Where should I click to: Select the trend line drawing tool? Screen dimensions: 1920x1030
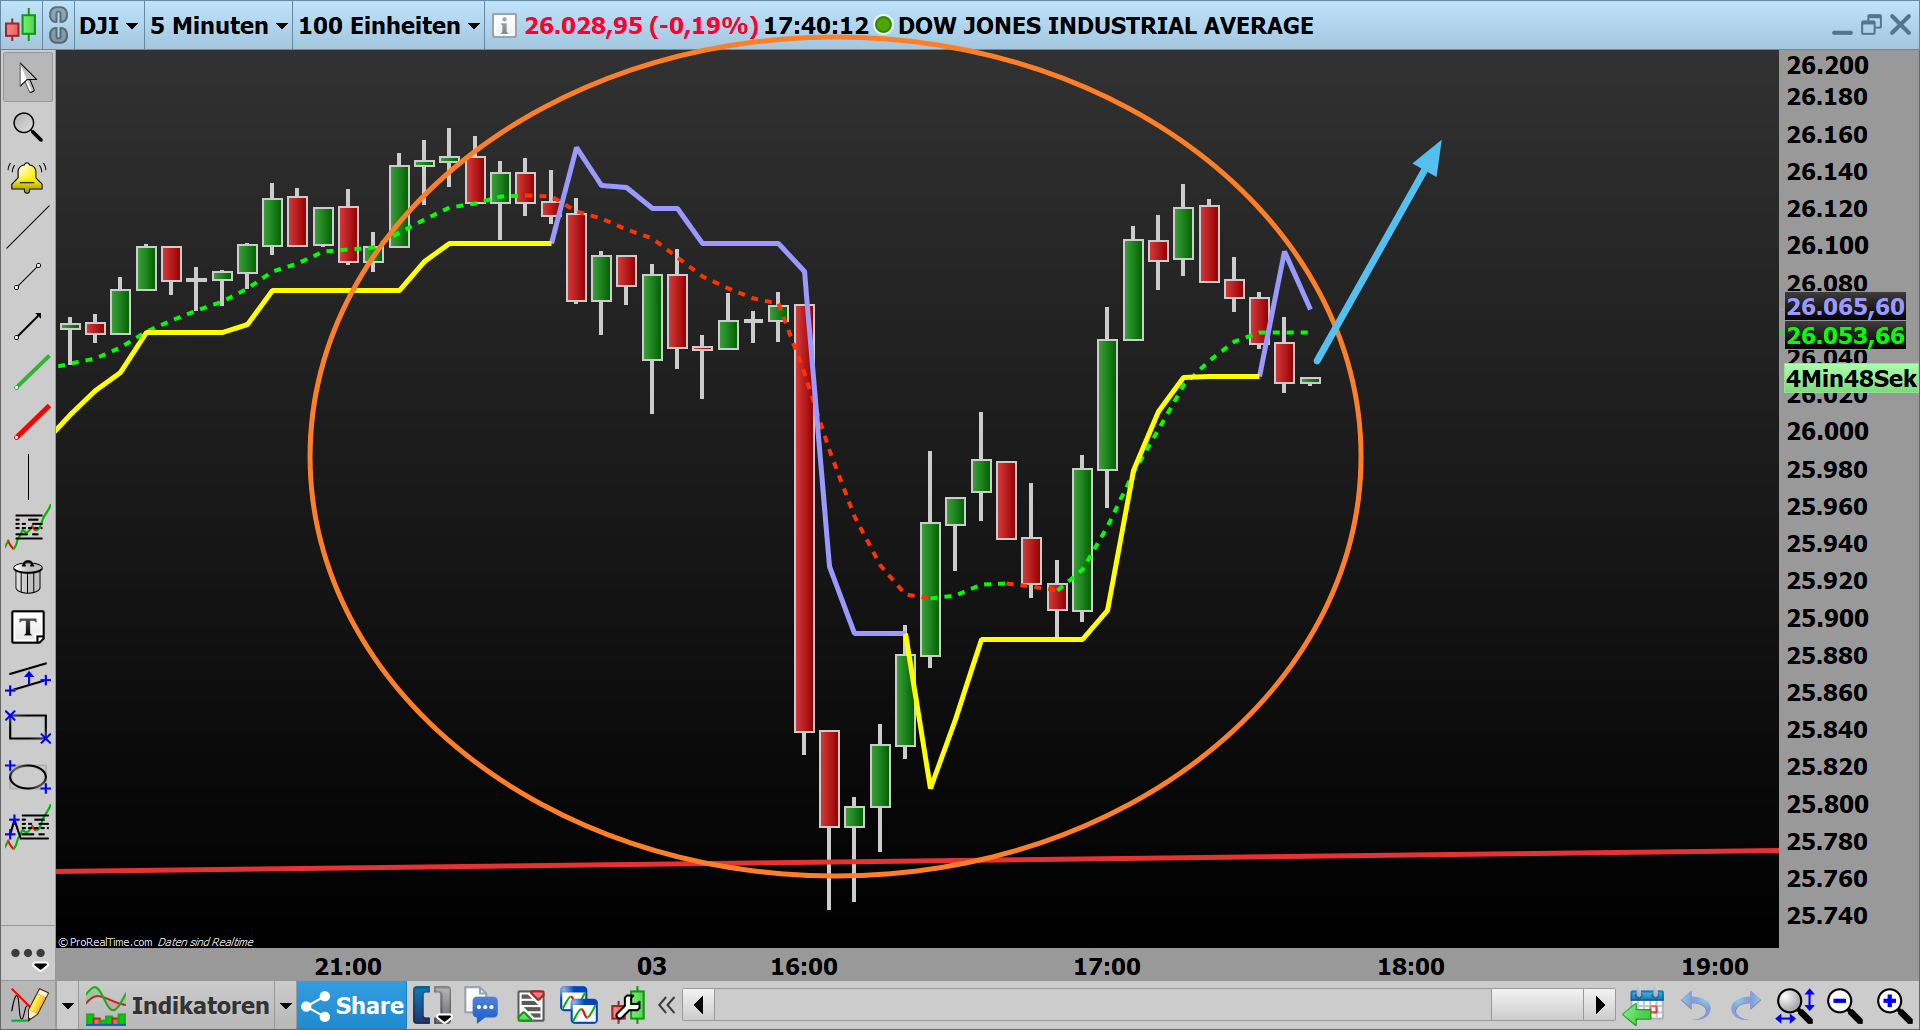pos(27,227)
